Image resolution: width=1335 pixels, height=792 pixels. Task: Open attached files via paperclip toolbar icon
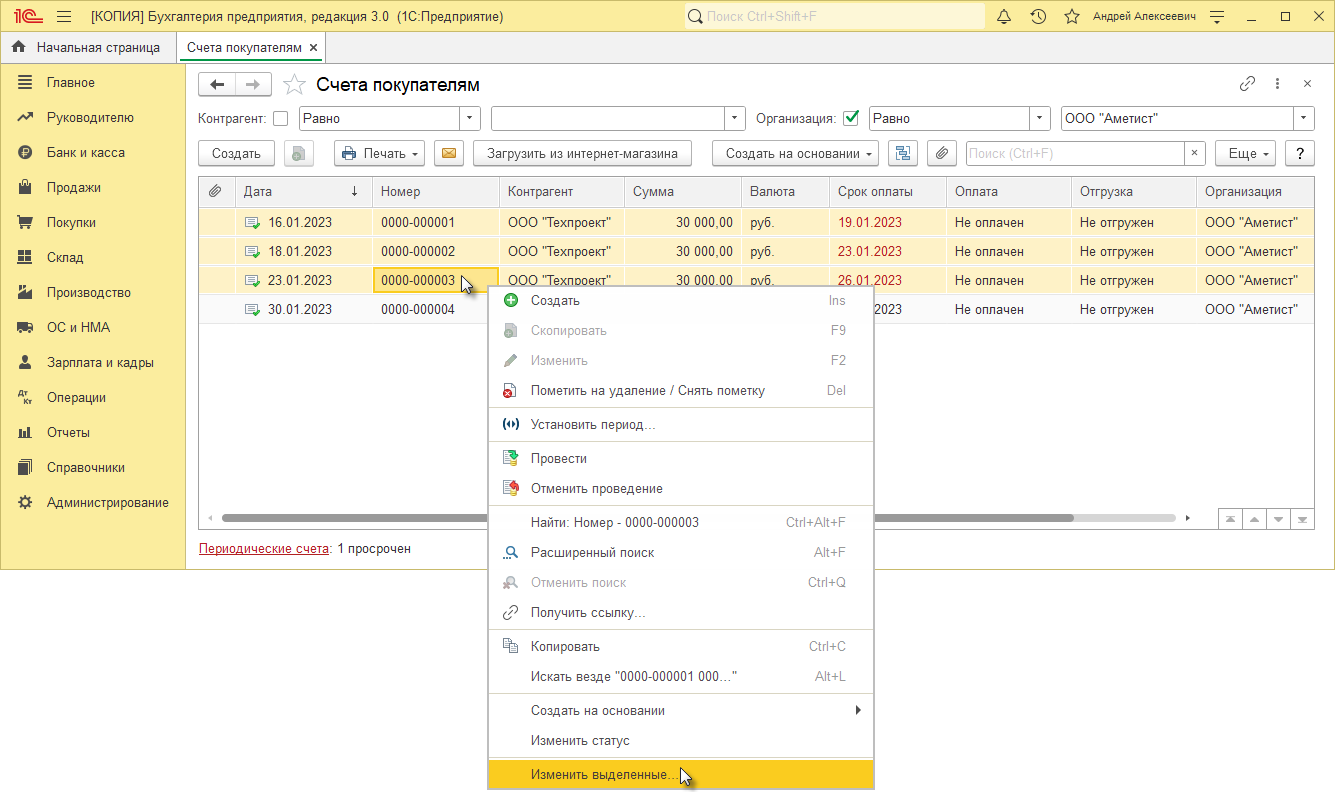(x=941, y=153)
